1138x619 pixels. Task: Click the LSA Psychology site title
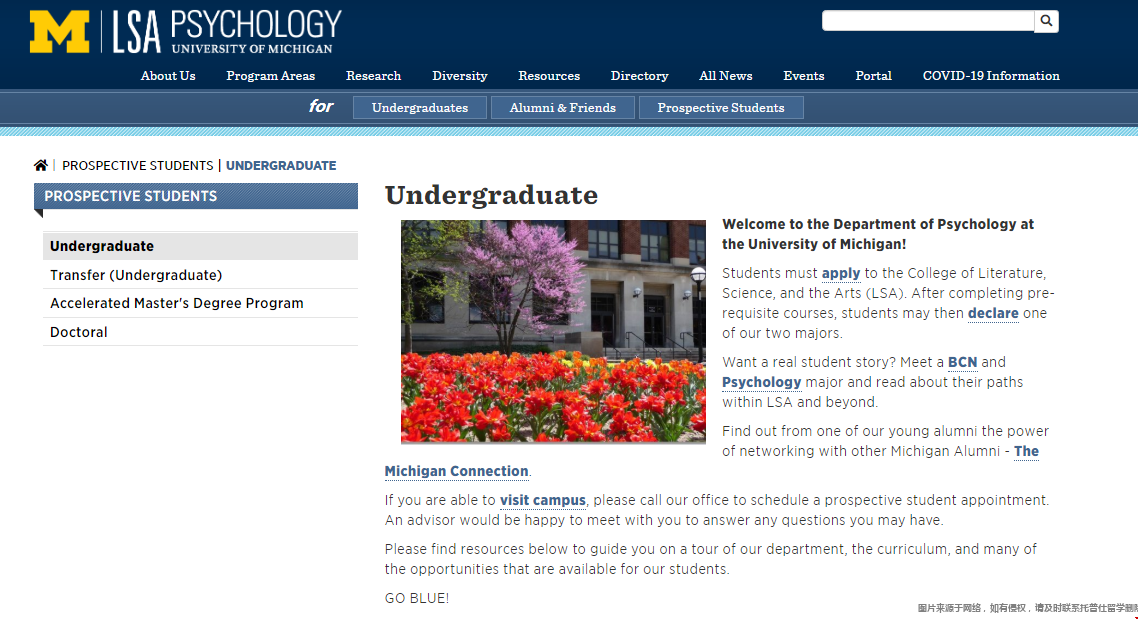click(x=226, y=32)
